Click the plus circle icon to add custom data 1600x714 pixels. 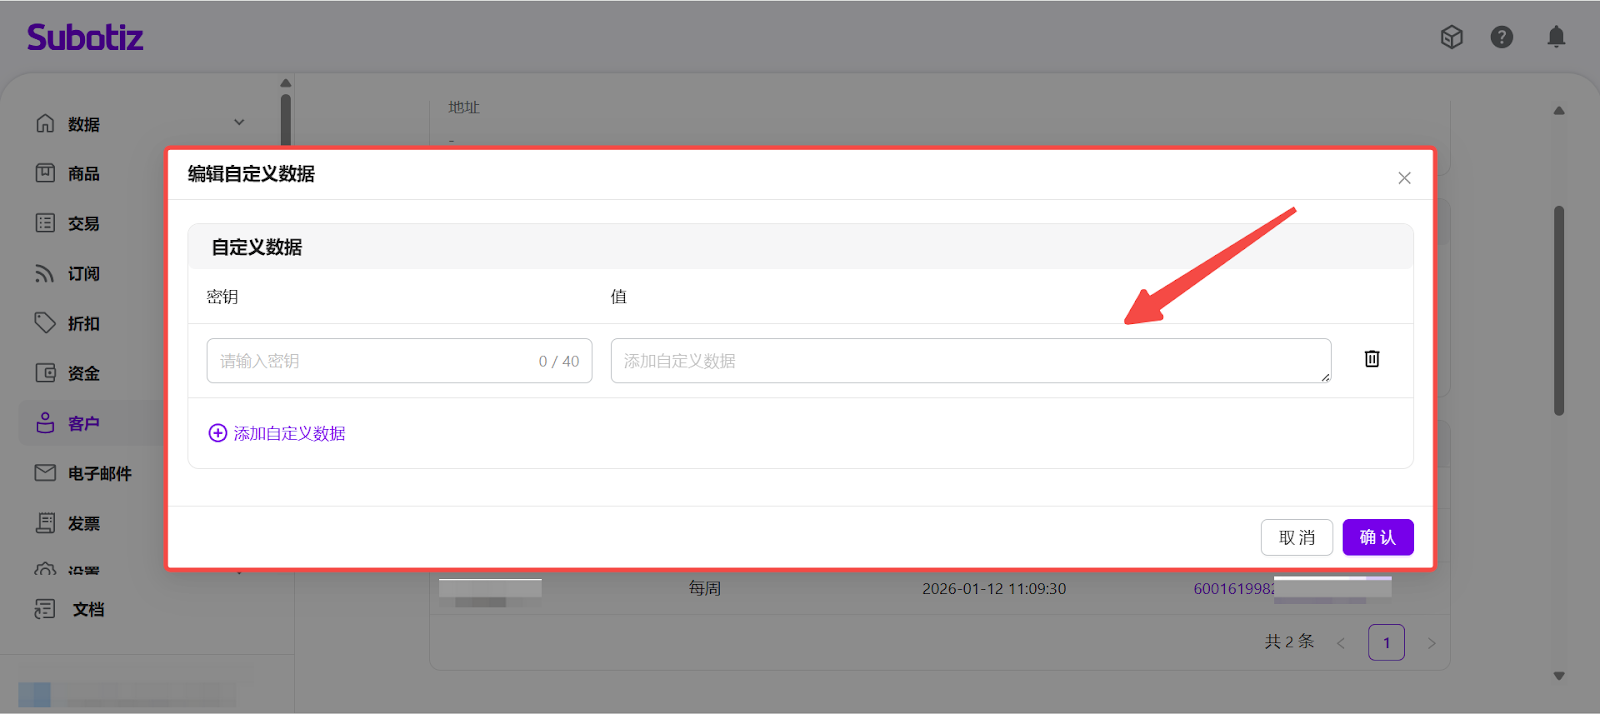(x=217, y=433)
